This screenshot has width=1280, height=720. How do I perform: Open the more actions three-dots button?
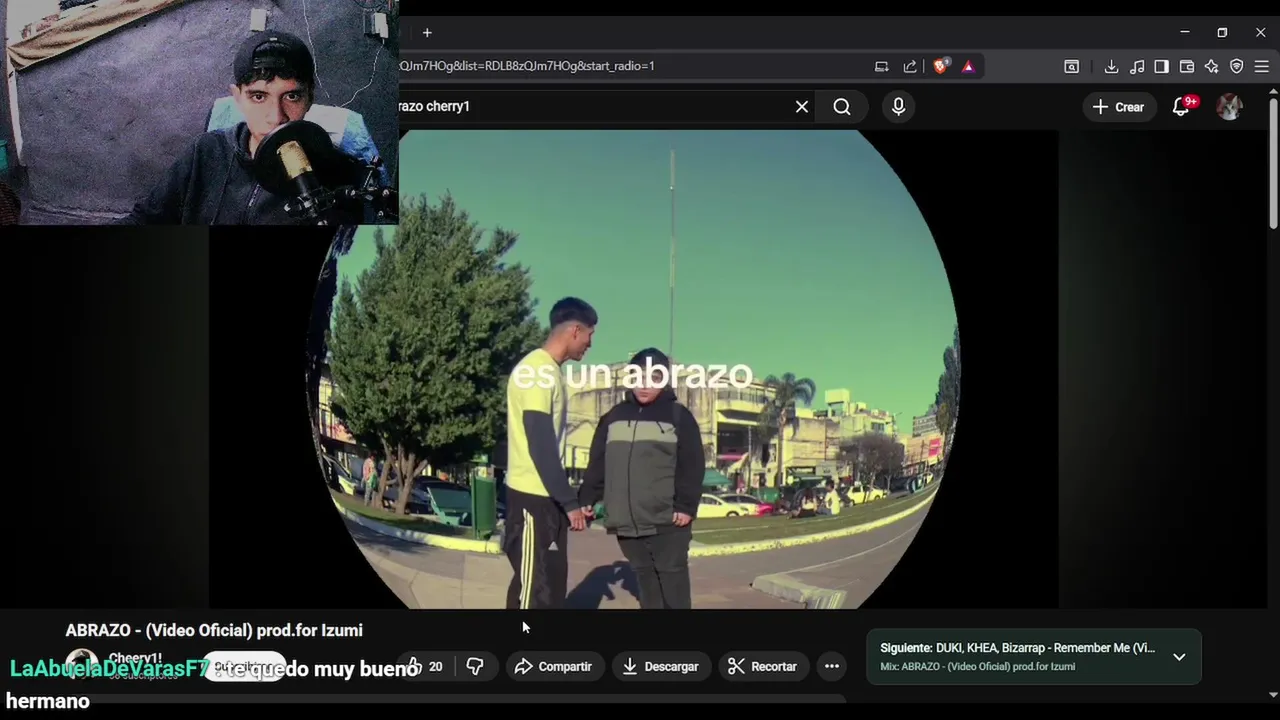click(x=831, y=666)
